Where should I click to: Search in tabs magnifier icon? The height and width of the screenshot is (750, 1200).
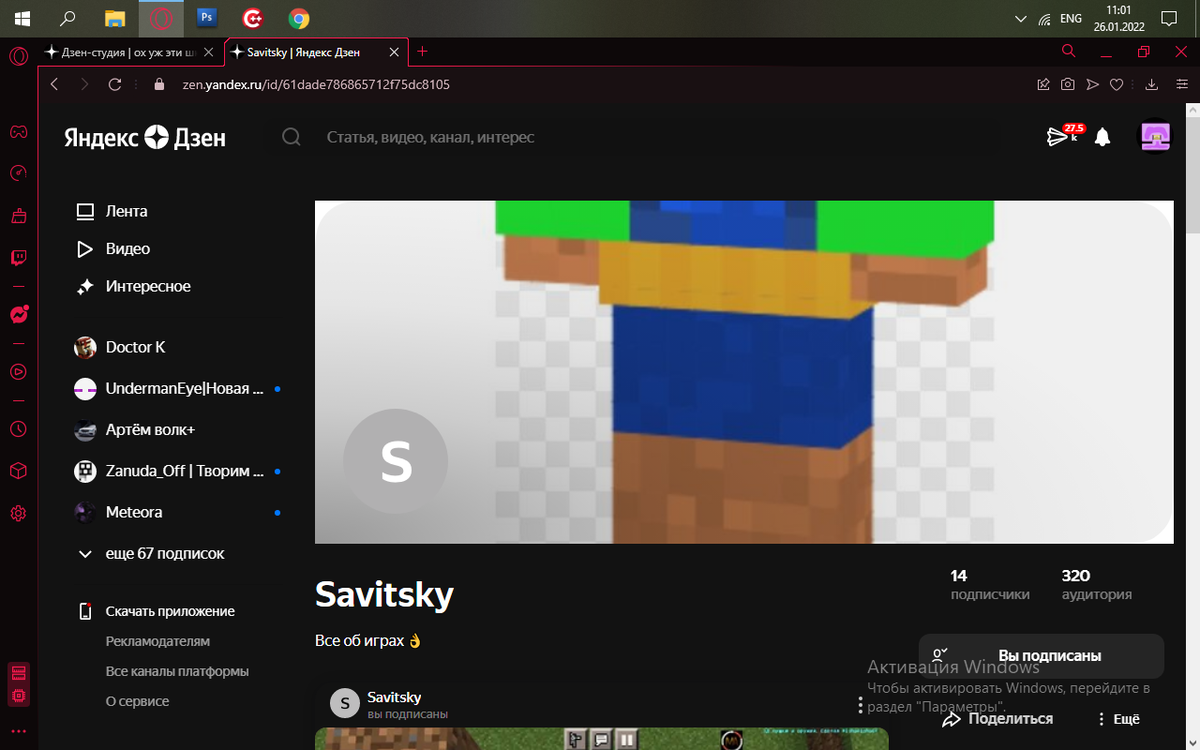[x=1069, y=51]
